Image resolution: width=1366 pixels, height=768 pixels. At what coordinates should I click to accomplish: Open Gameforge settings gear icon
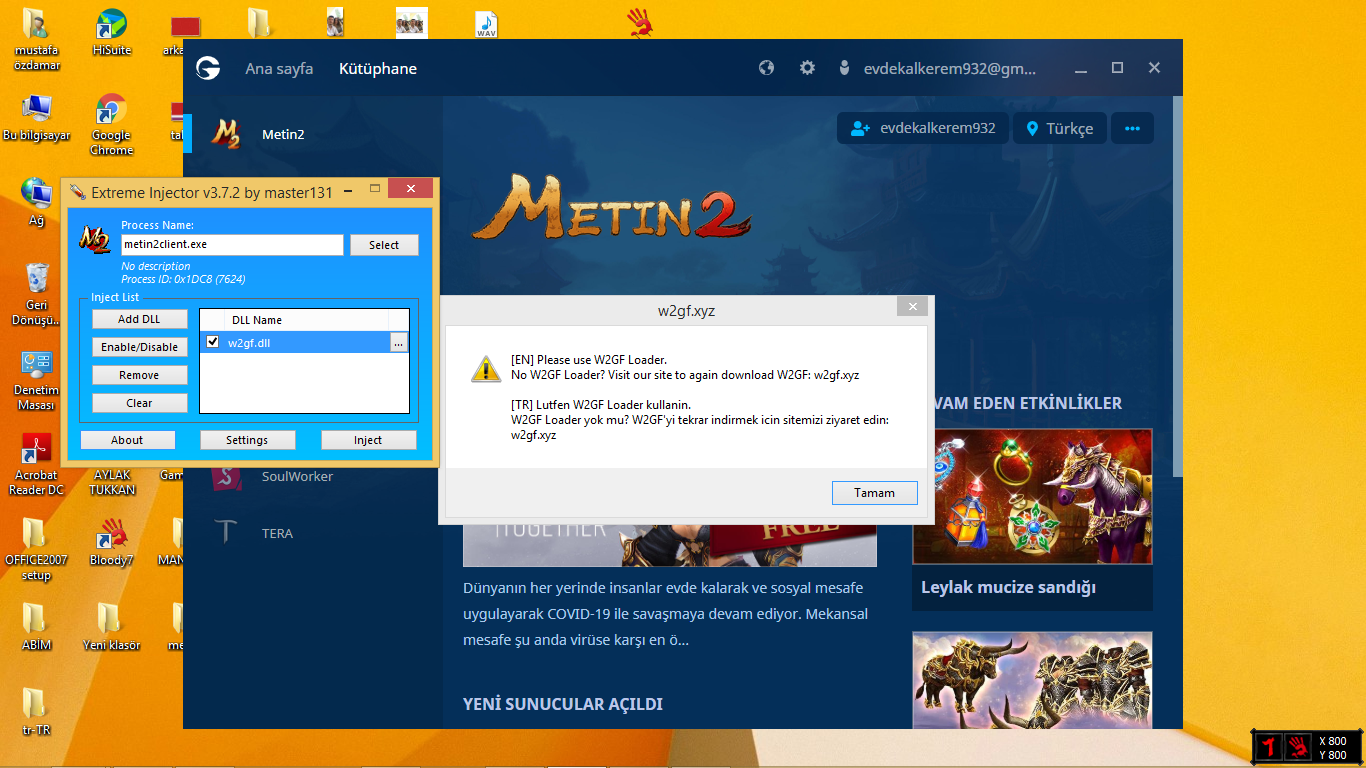point(807,68)
